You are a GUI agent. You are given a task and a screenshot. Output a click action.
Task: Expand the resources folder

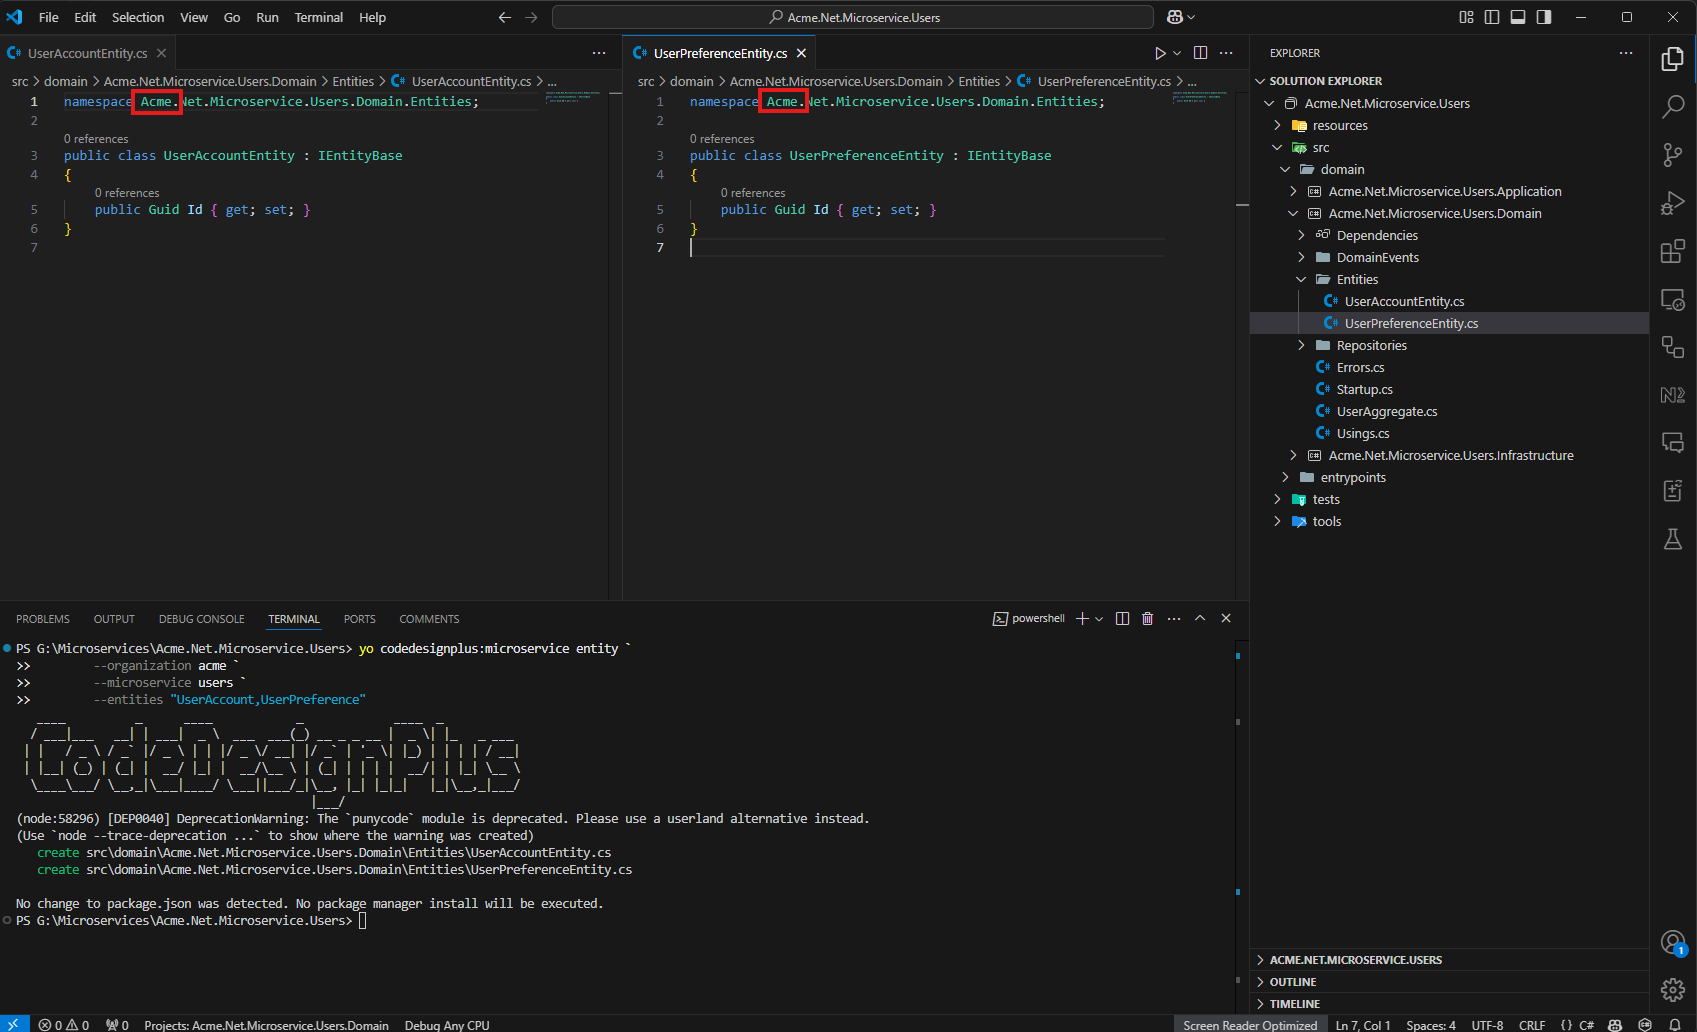click(1277, 125)
